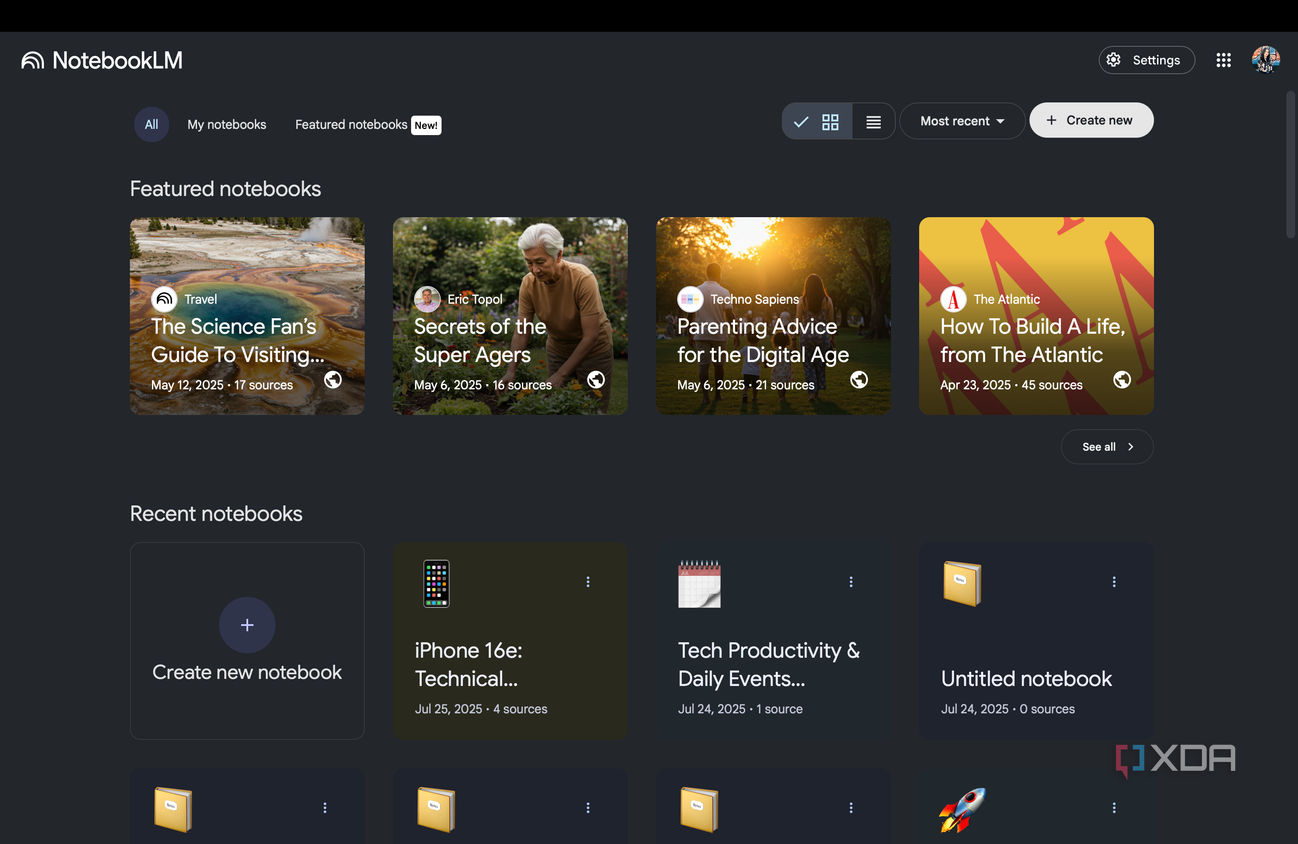
Task: Open How To Build A Life notebook
Action: point(1036,316)
